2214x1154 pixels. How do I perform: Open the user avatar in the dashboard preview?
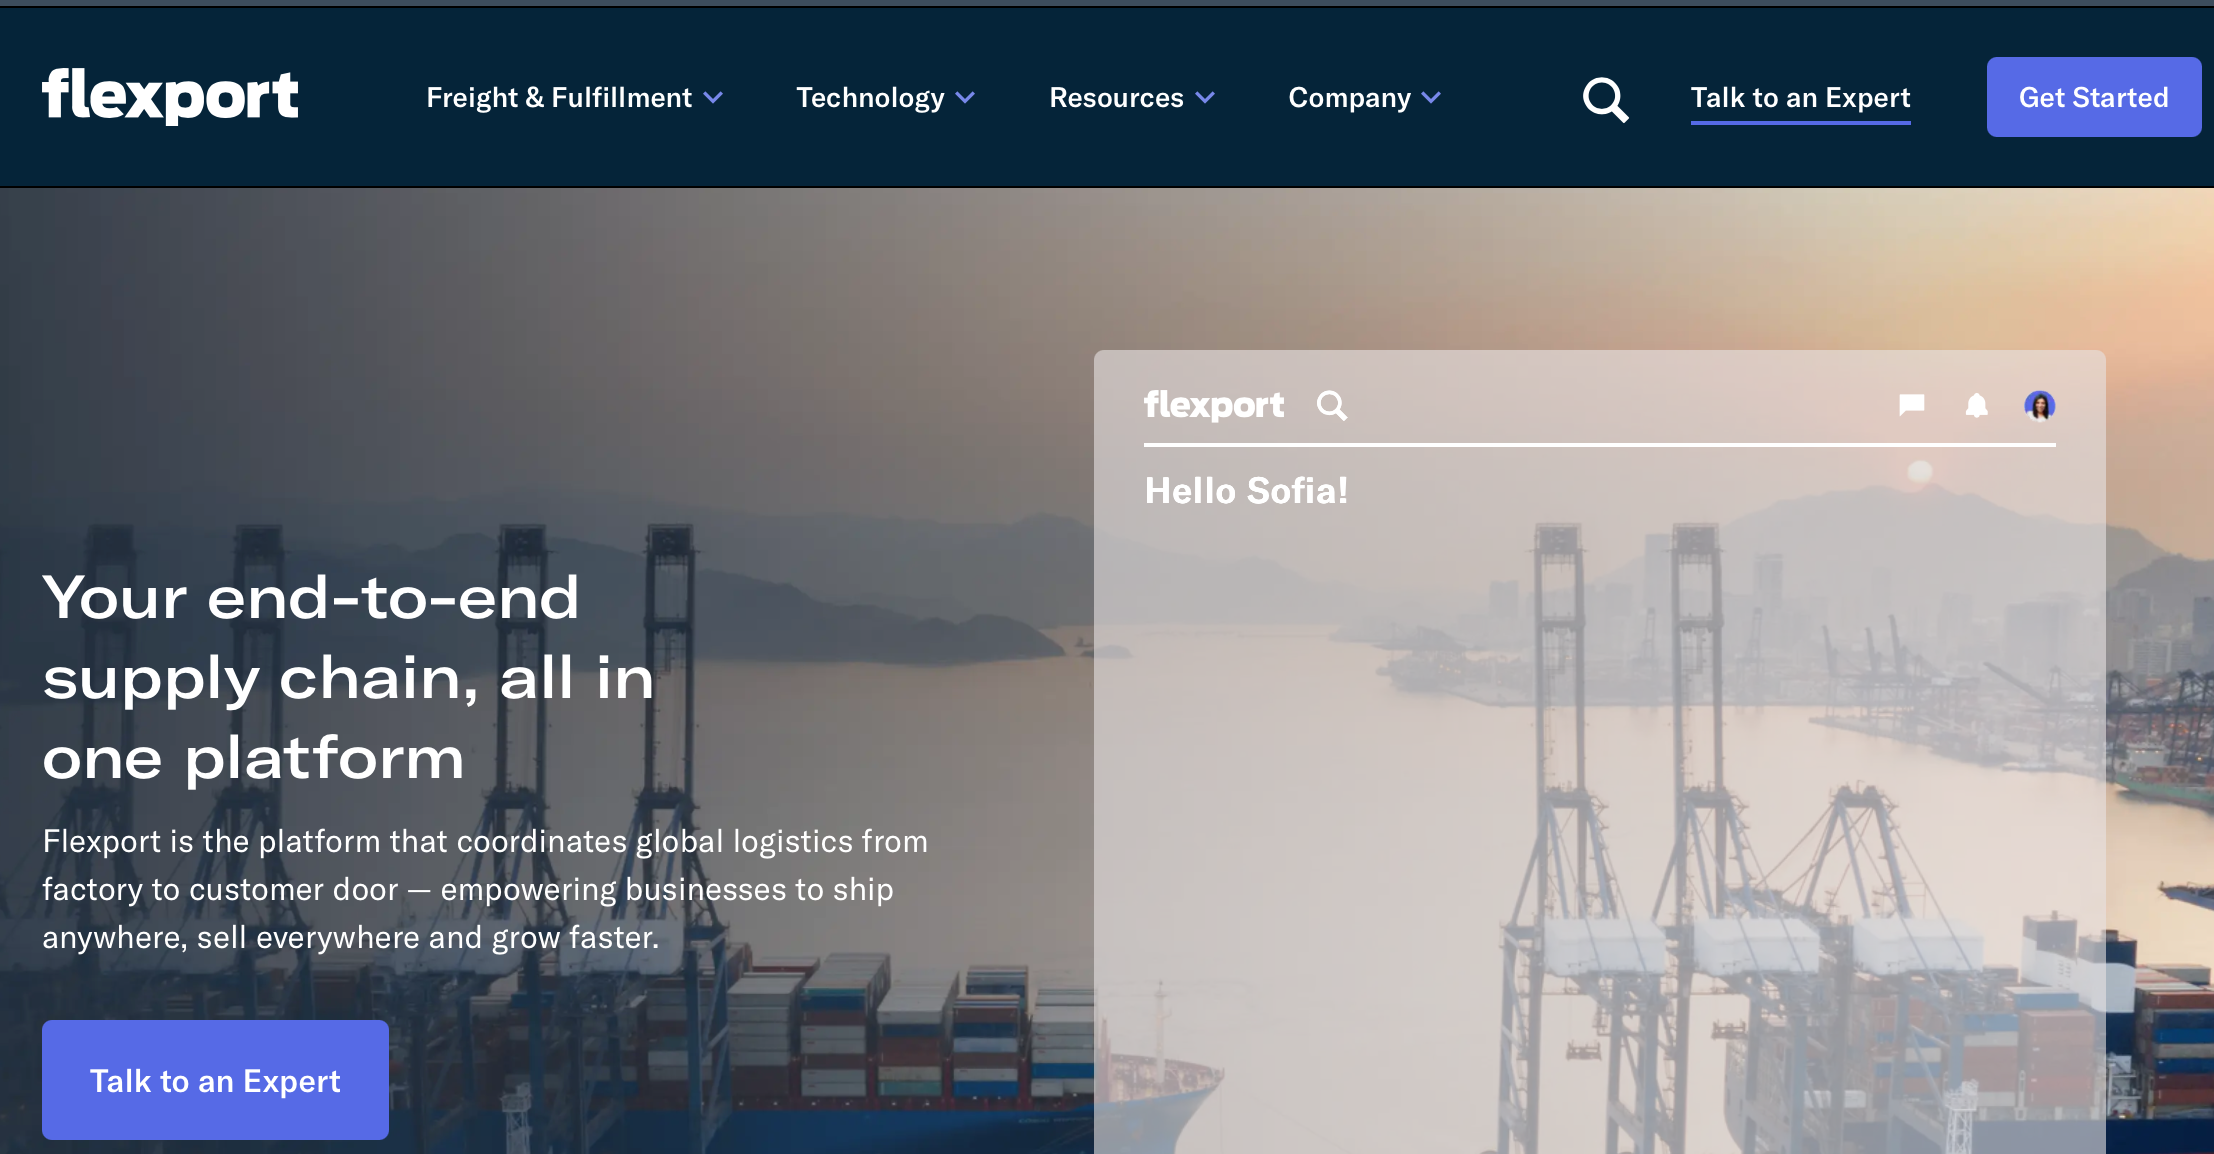[x=2039, y=405]
